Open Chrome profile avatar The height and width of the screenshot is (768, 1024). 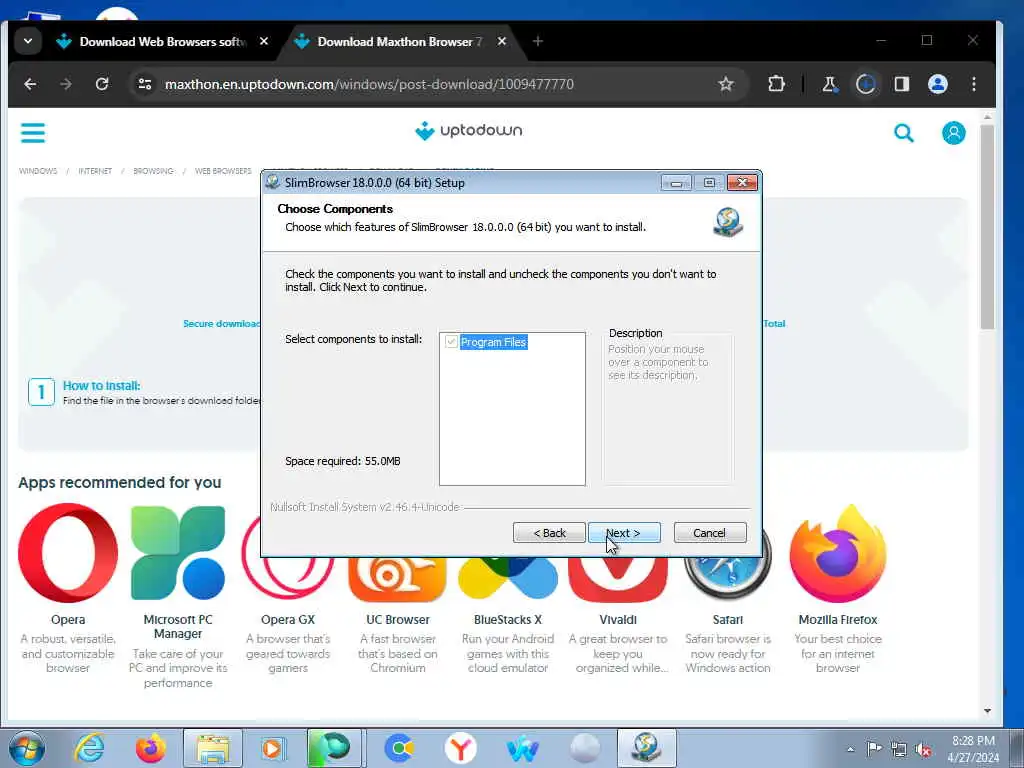pos(938,84)
